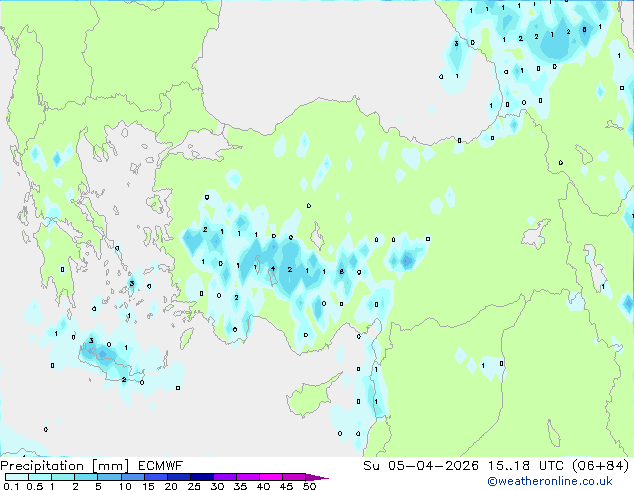Image resolution: width=634 pixels, height=490 pixels.
Task: Click the 10–15 mm legend swatch
Action: 132,477
